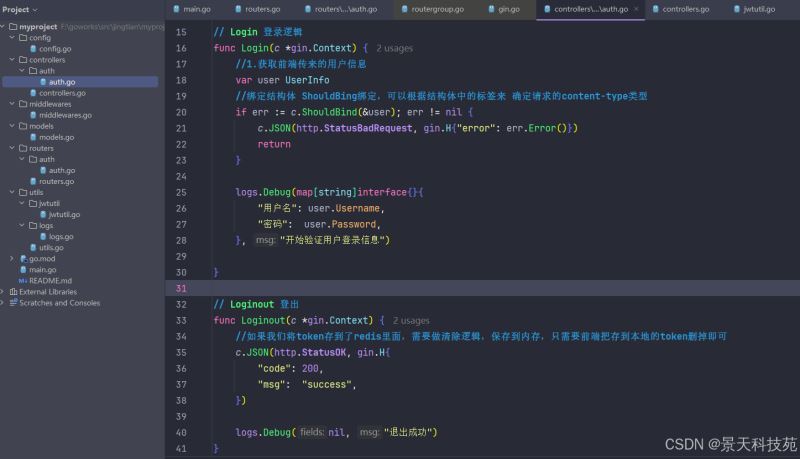Screen dimensions: 800x459
Task: Click line number 20 in the gutter
Action: (x=181, y=112)
